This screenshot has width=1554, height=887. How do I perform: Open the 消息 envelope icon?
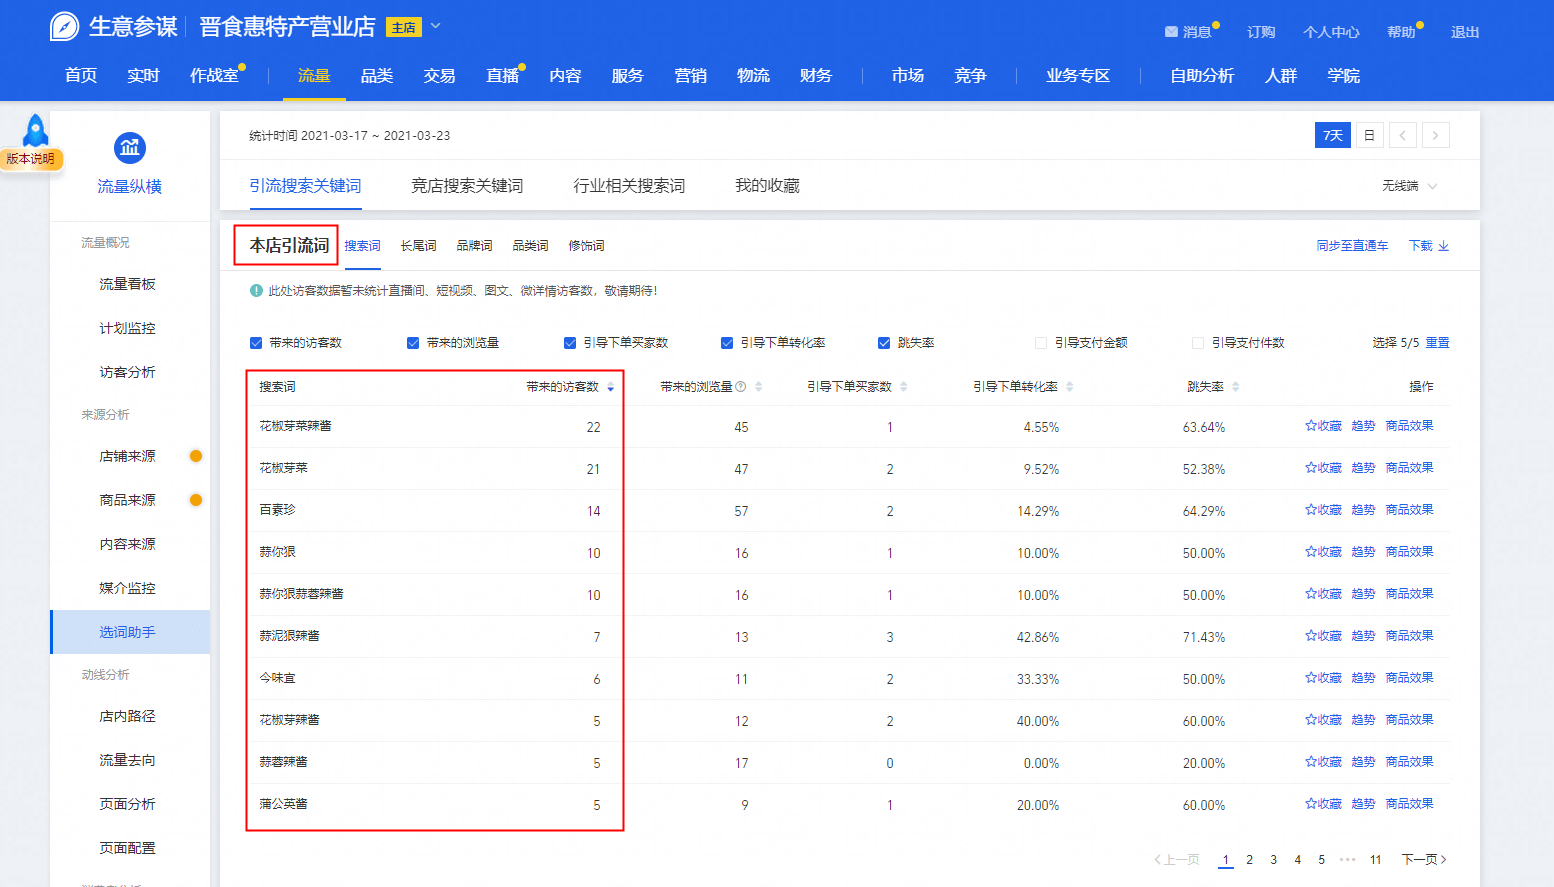1171,32
